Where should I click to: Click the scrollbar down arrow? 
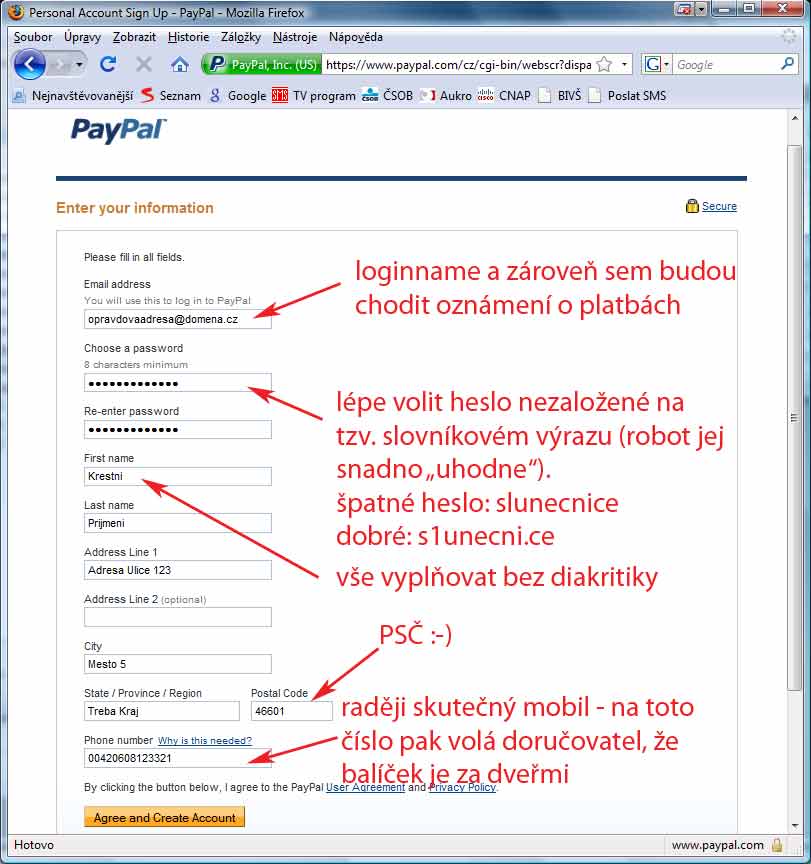pos(794,825)
